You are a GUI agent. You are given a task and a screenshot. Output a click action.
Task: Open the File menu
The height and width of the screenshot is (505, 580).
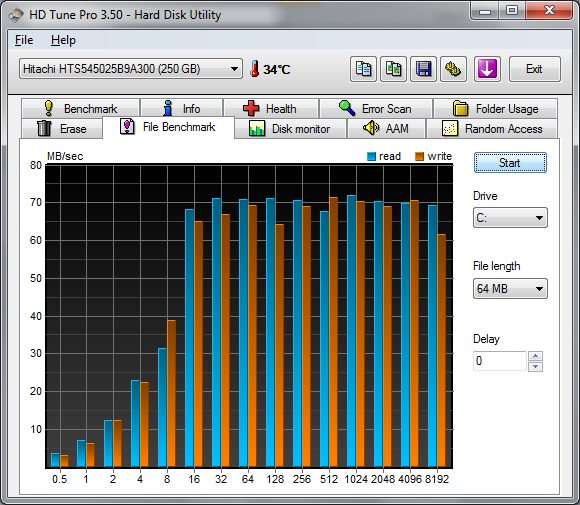click(x=24, y=40)
